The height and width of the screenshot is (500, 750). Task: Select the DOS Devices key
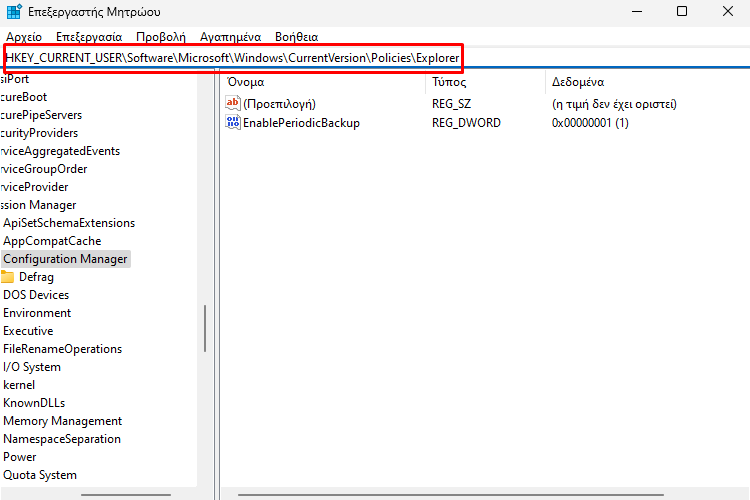36,295
